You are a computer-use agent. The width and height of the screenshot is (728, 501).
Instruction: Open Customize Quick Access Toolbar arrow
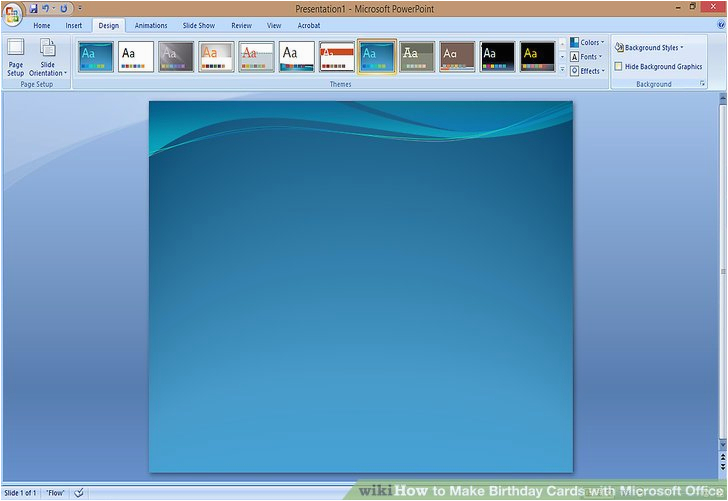click(80, 8)
